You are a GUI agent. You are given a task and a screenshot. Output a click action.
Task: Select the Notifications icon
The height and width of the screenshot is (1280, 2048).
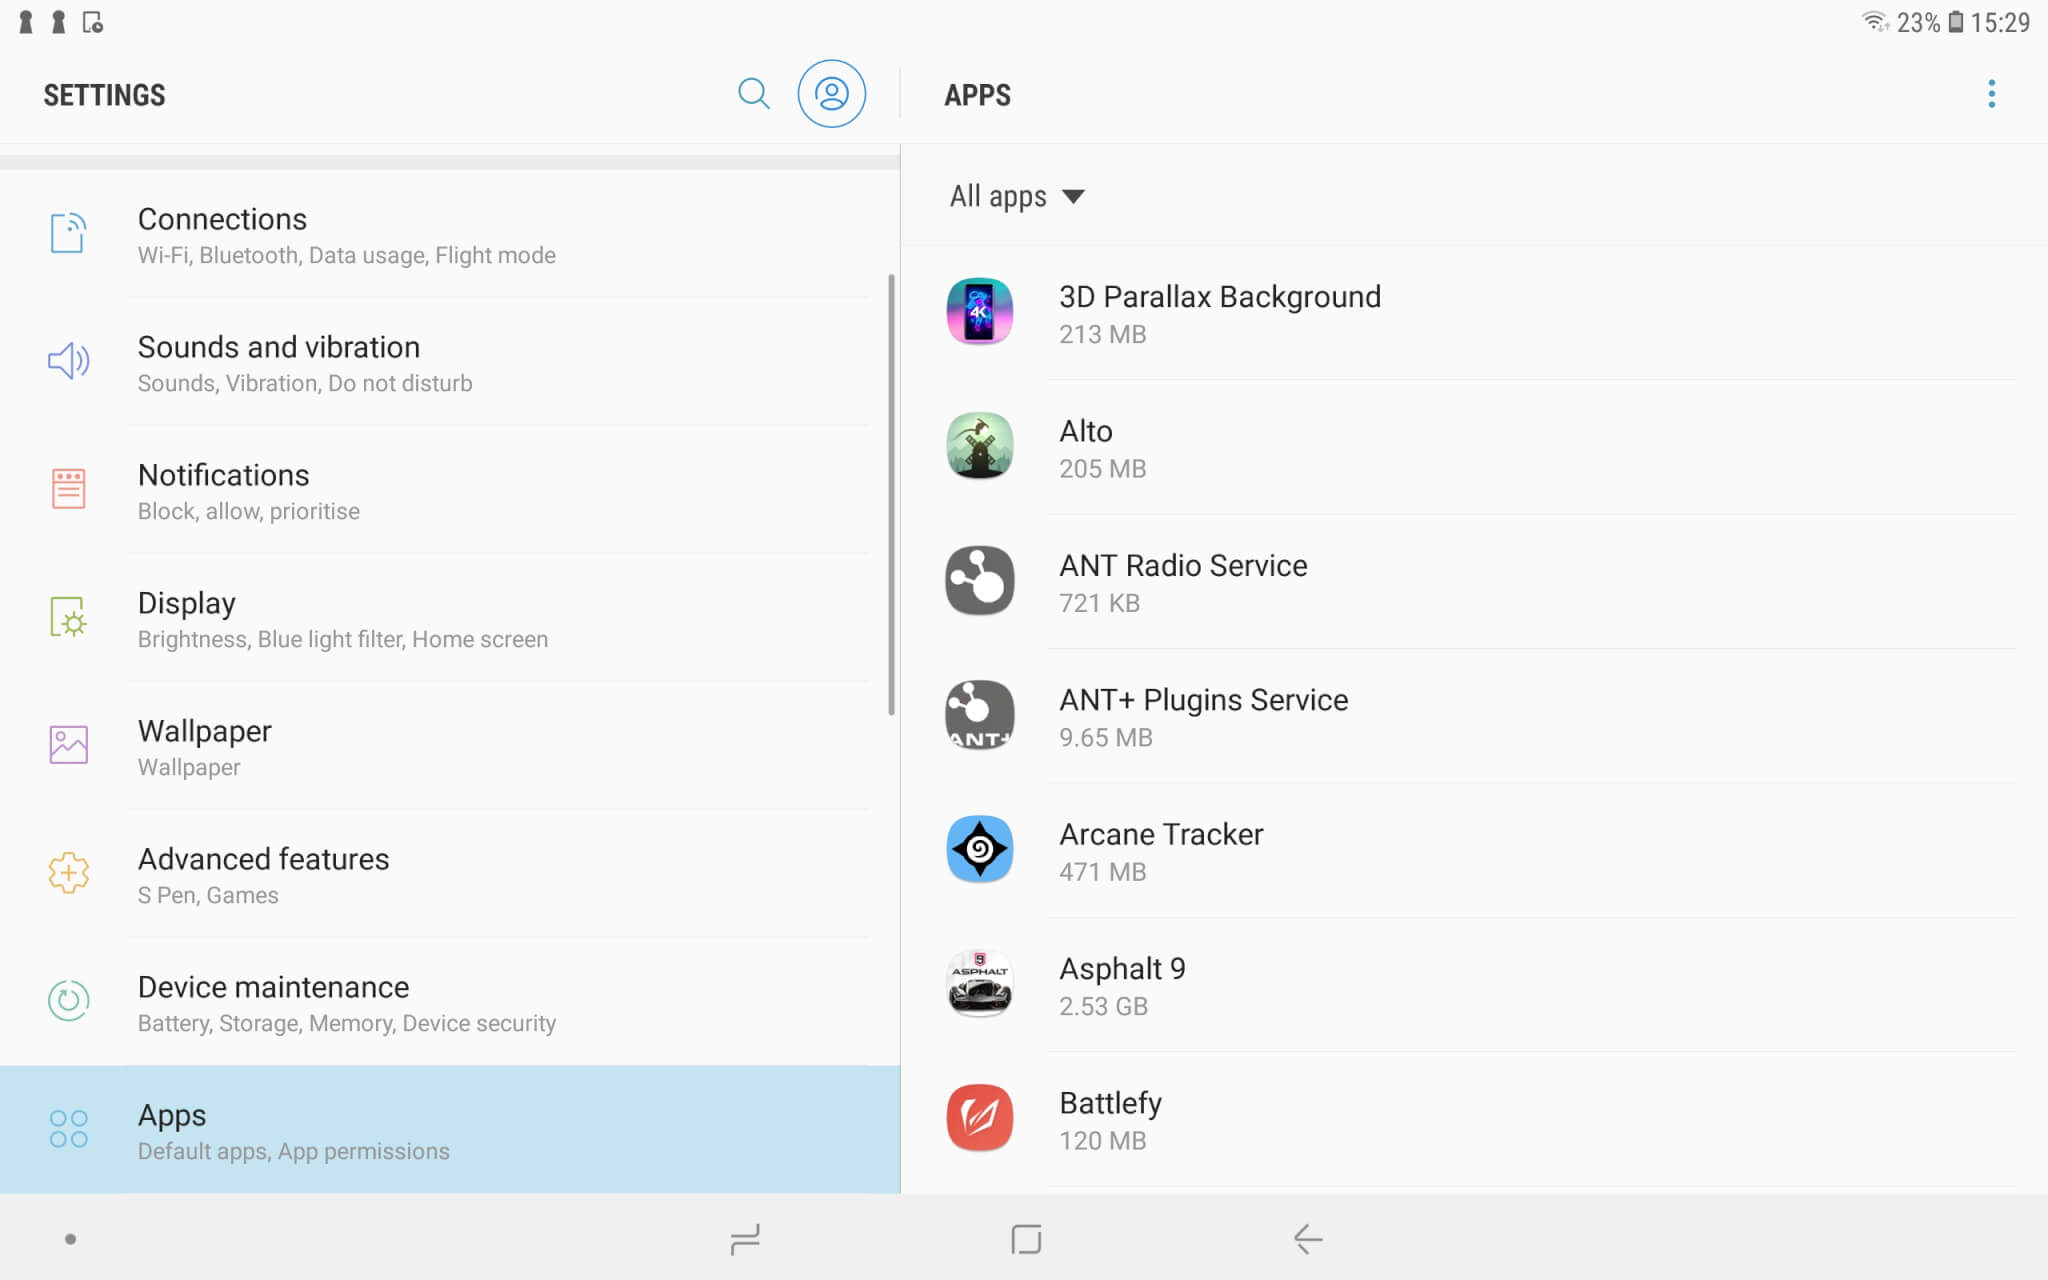tap(67, 489)
